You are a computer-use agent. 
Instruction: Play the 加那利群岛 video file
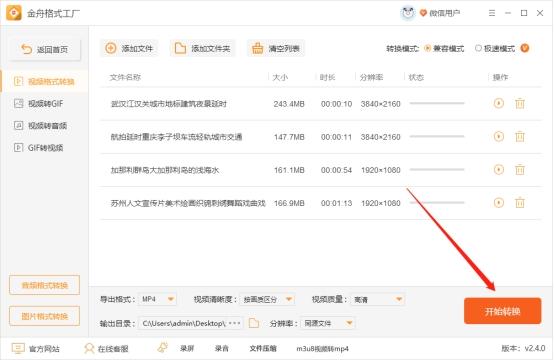point(499,170)
